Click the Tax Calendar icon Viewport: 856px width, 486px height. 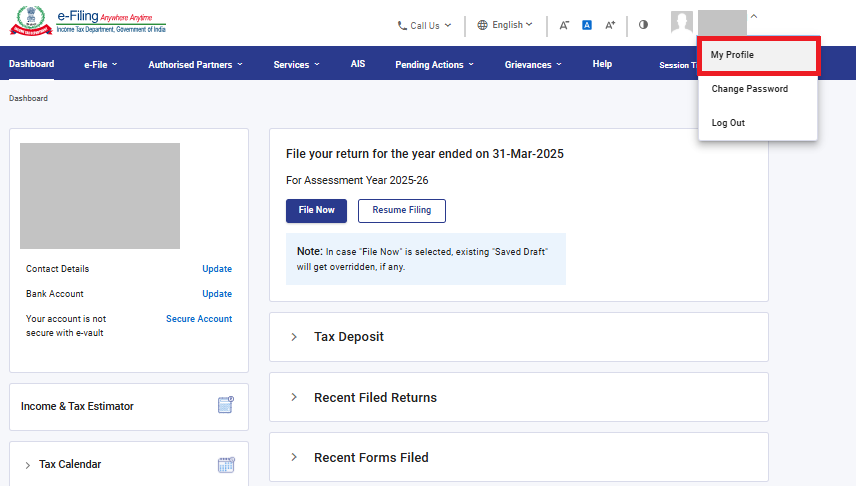tap(226, 464)
